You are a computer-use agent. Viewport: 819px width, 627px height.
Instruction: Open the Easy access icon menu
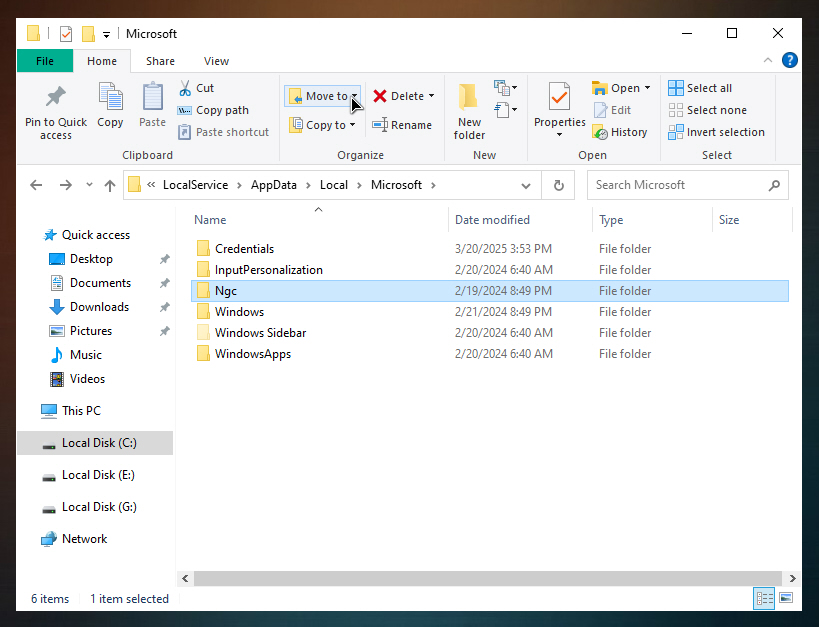tap(505, 110)
